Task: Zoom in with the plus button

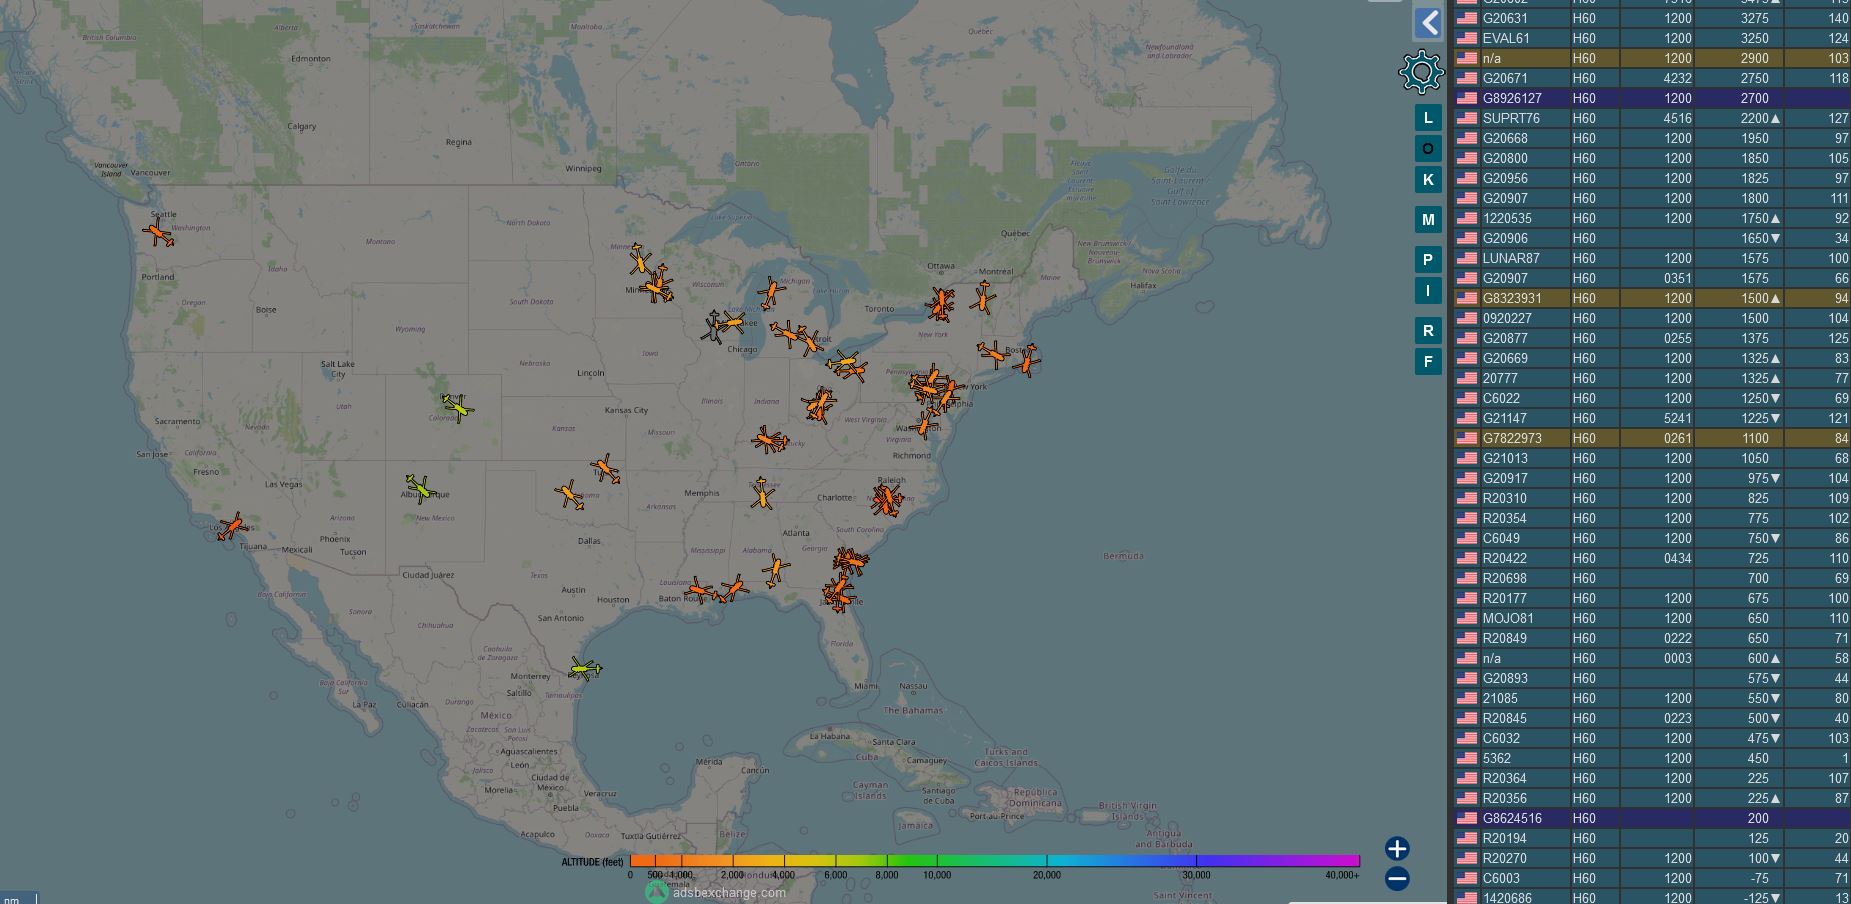Action: coord(1397,849)
